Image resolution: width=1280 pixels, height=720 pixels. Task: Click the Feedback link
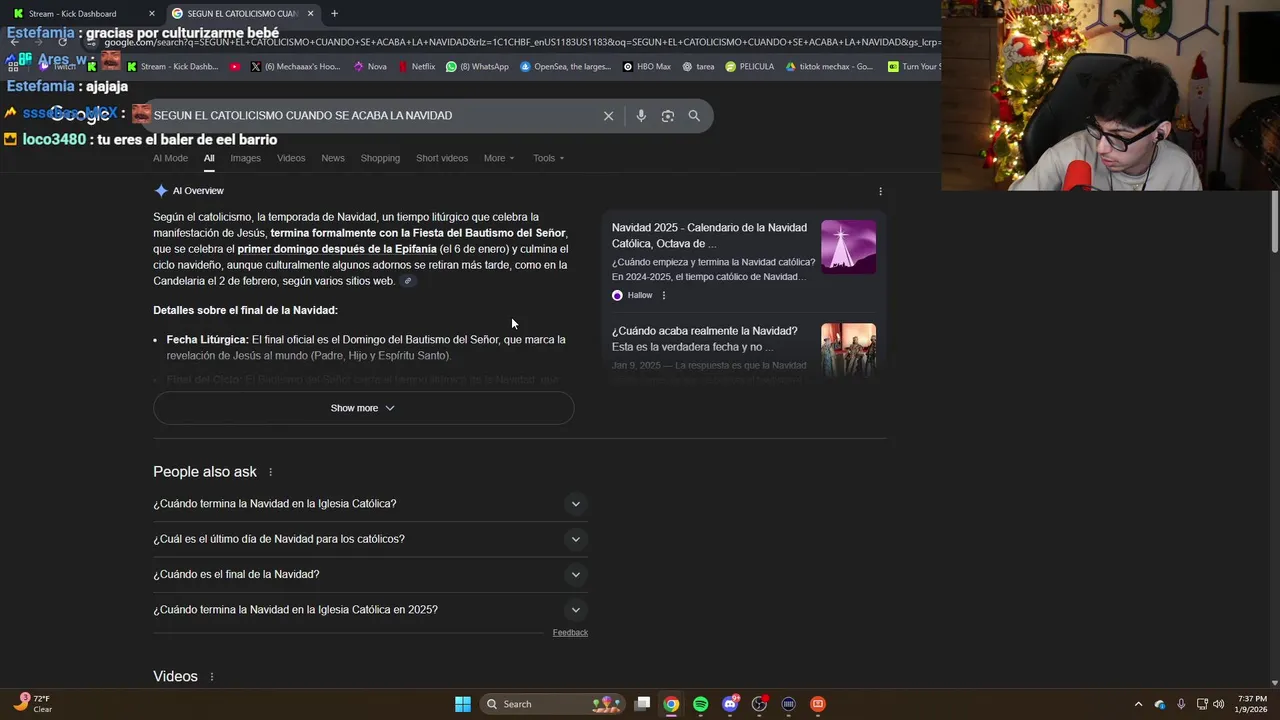(x=570, y=633)
